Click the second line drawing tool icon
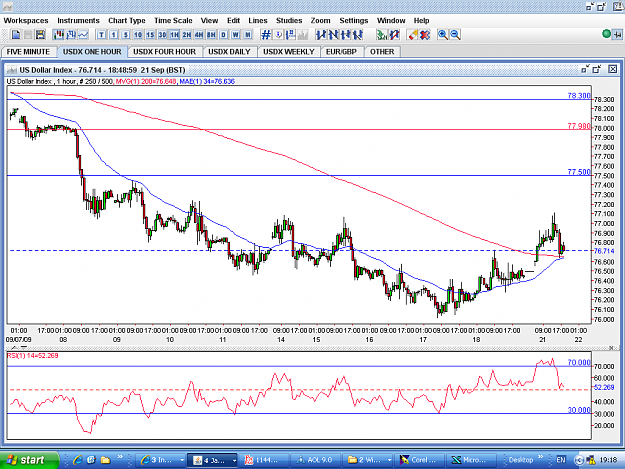This screenshot has height=469, width=625. point(333,35)
